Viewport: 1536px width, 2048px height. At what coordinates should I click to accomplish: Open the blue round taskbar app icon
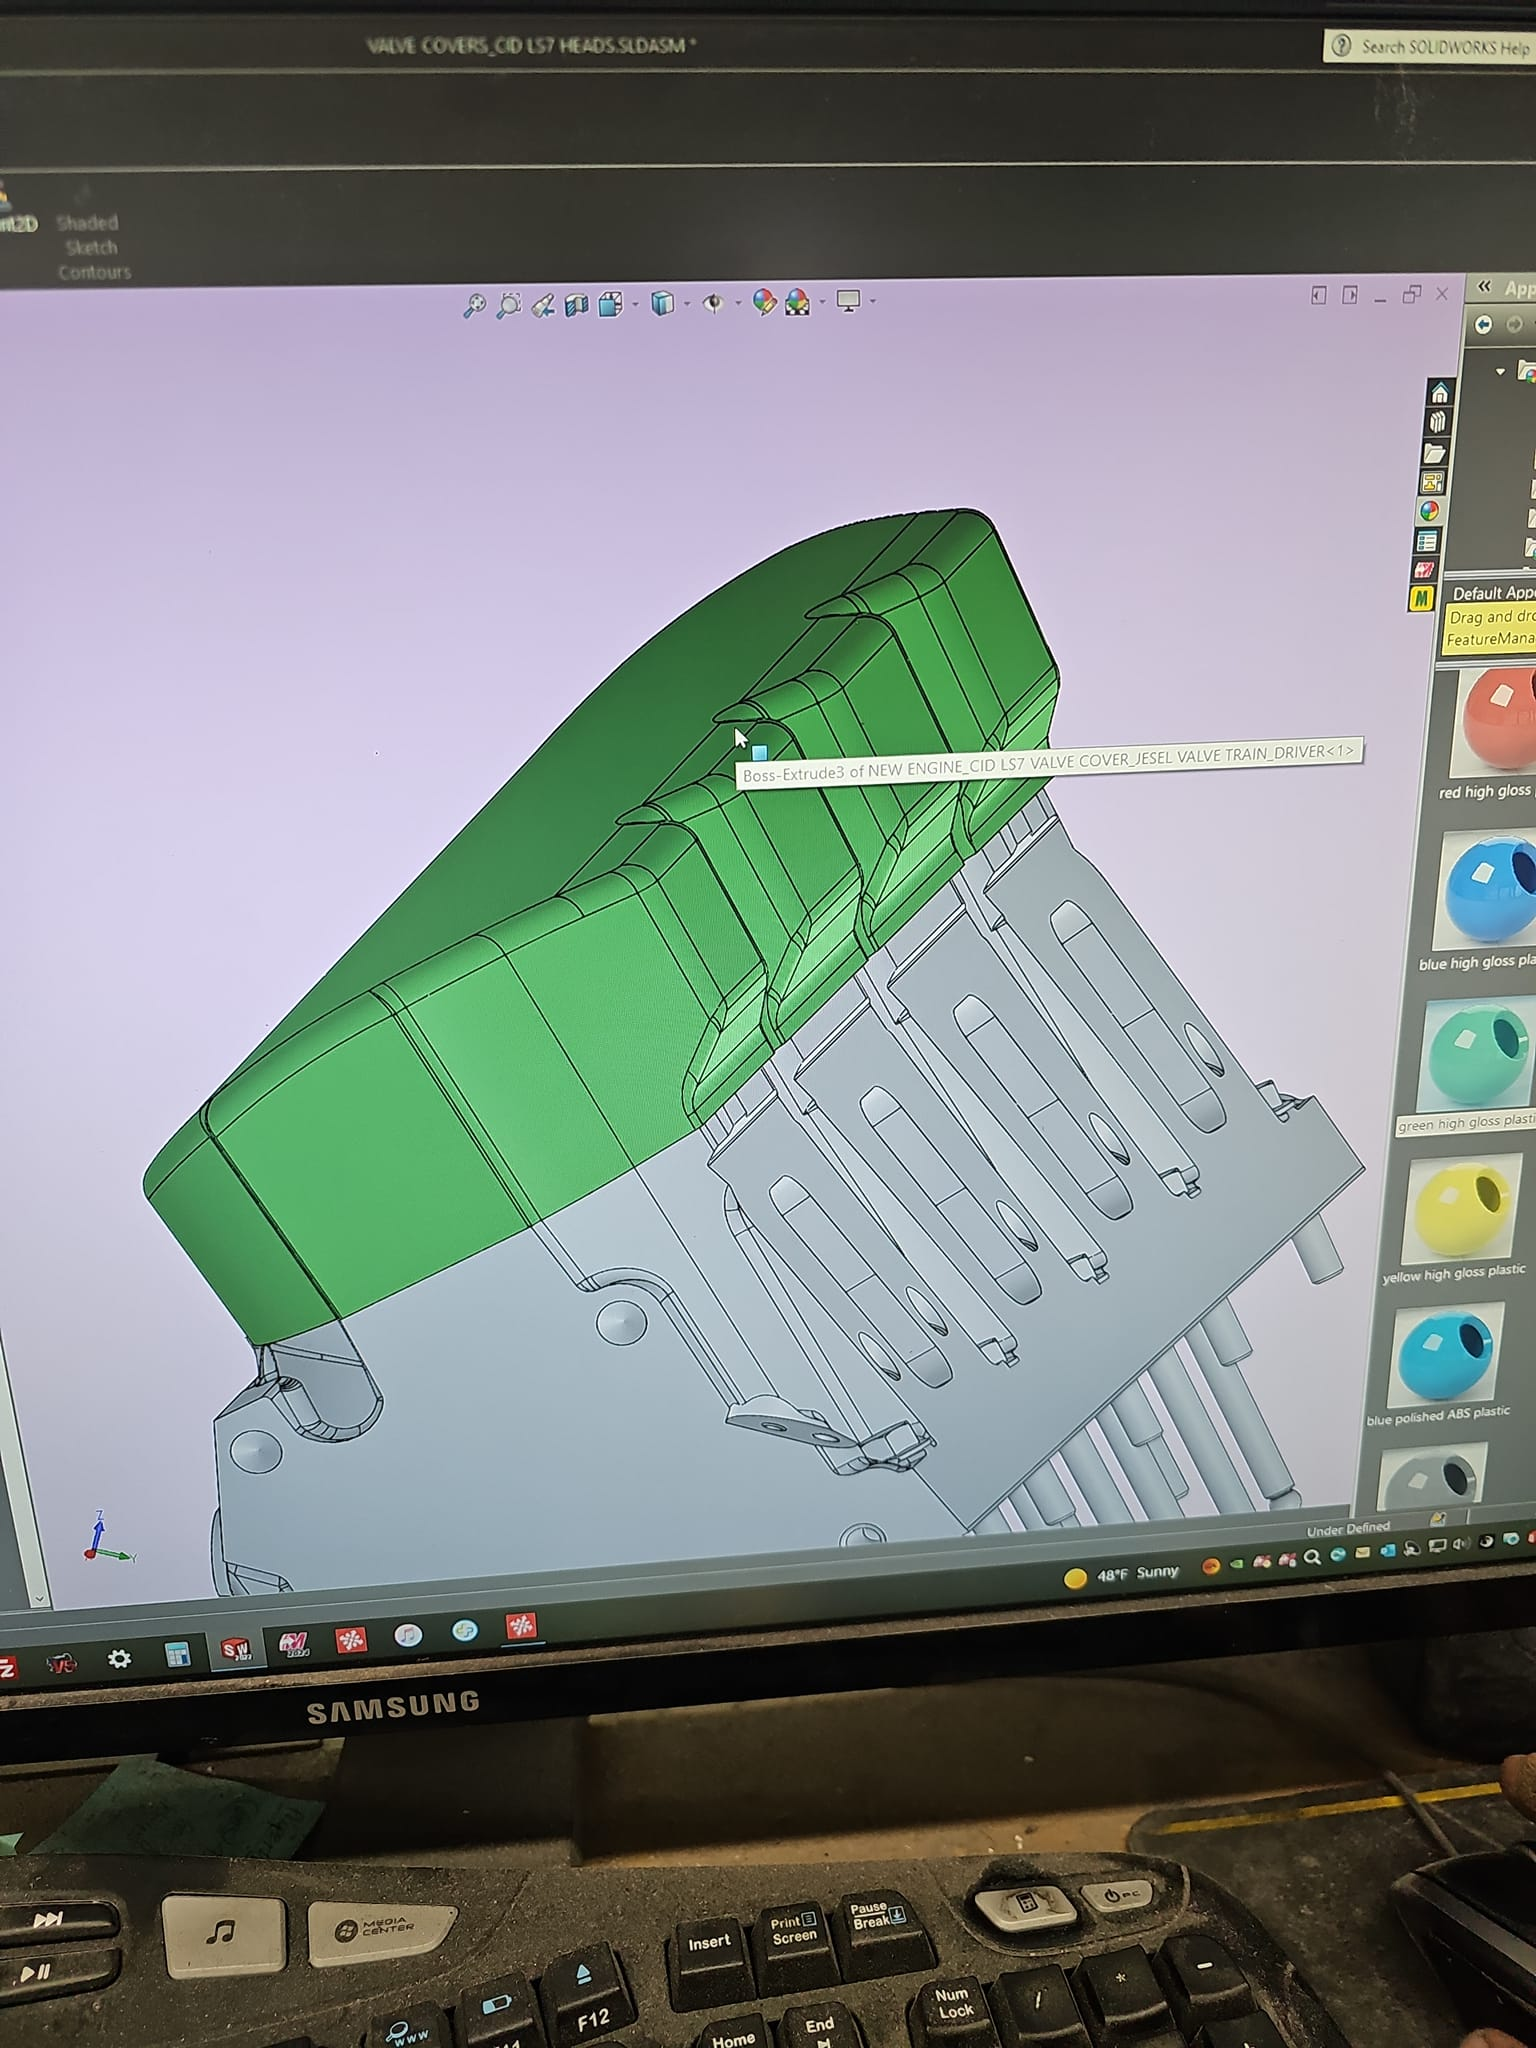coord(464,1631)
